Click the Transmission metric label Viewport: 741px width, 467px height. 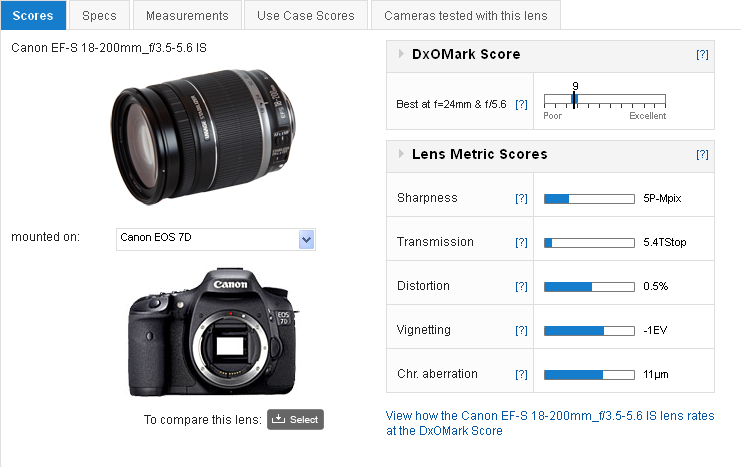click(x=435, y=242)
